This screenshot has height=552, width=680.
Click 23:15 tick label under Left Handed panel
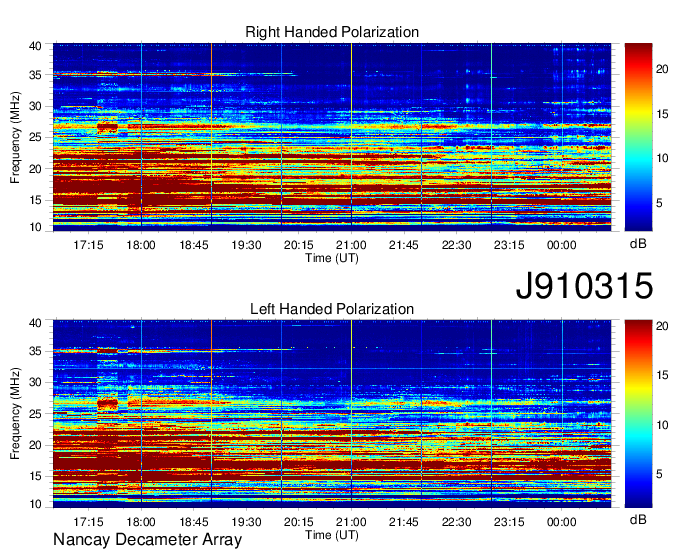(x=509, y=522)
